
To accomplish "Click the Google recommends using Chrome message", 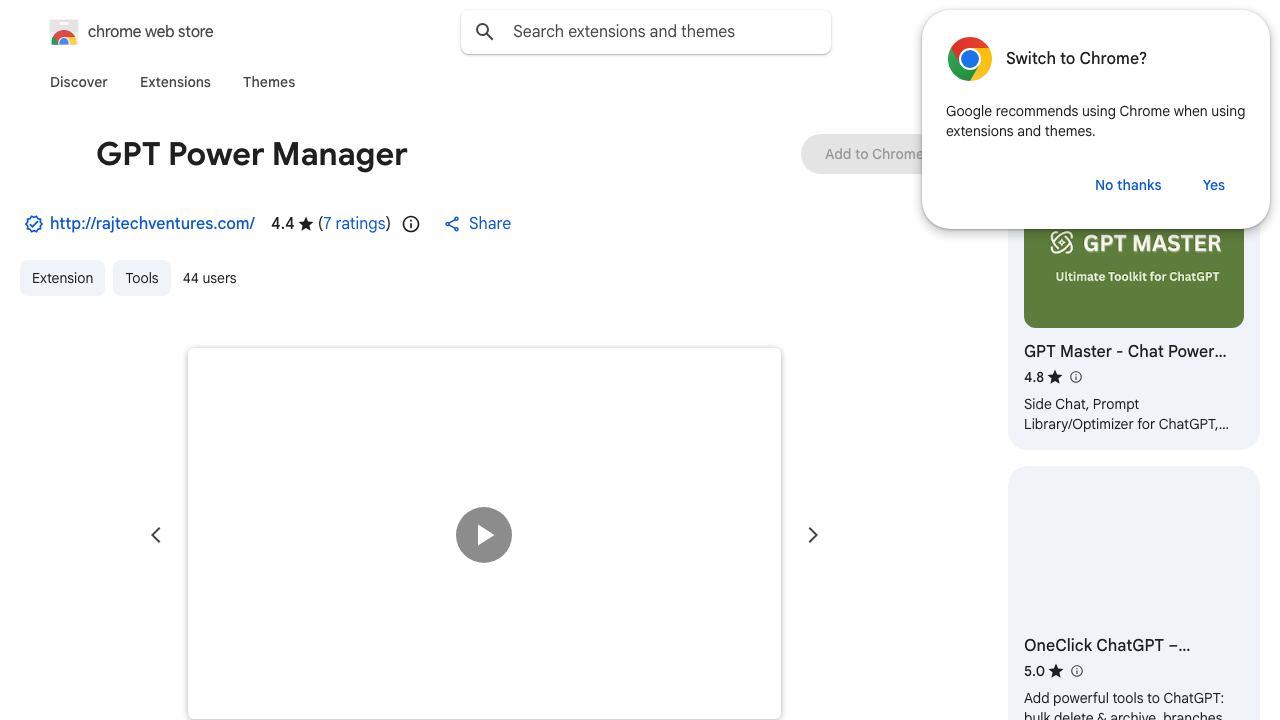I will pyautogui.click(x=1095, y=121).
